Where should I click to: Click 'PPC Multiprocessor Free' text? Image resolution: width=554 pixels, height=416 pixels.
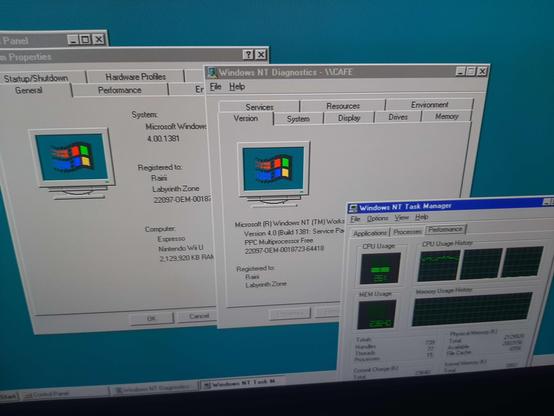[279, 241]
